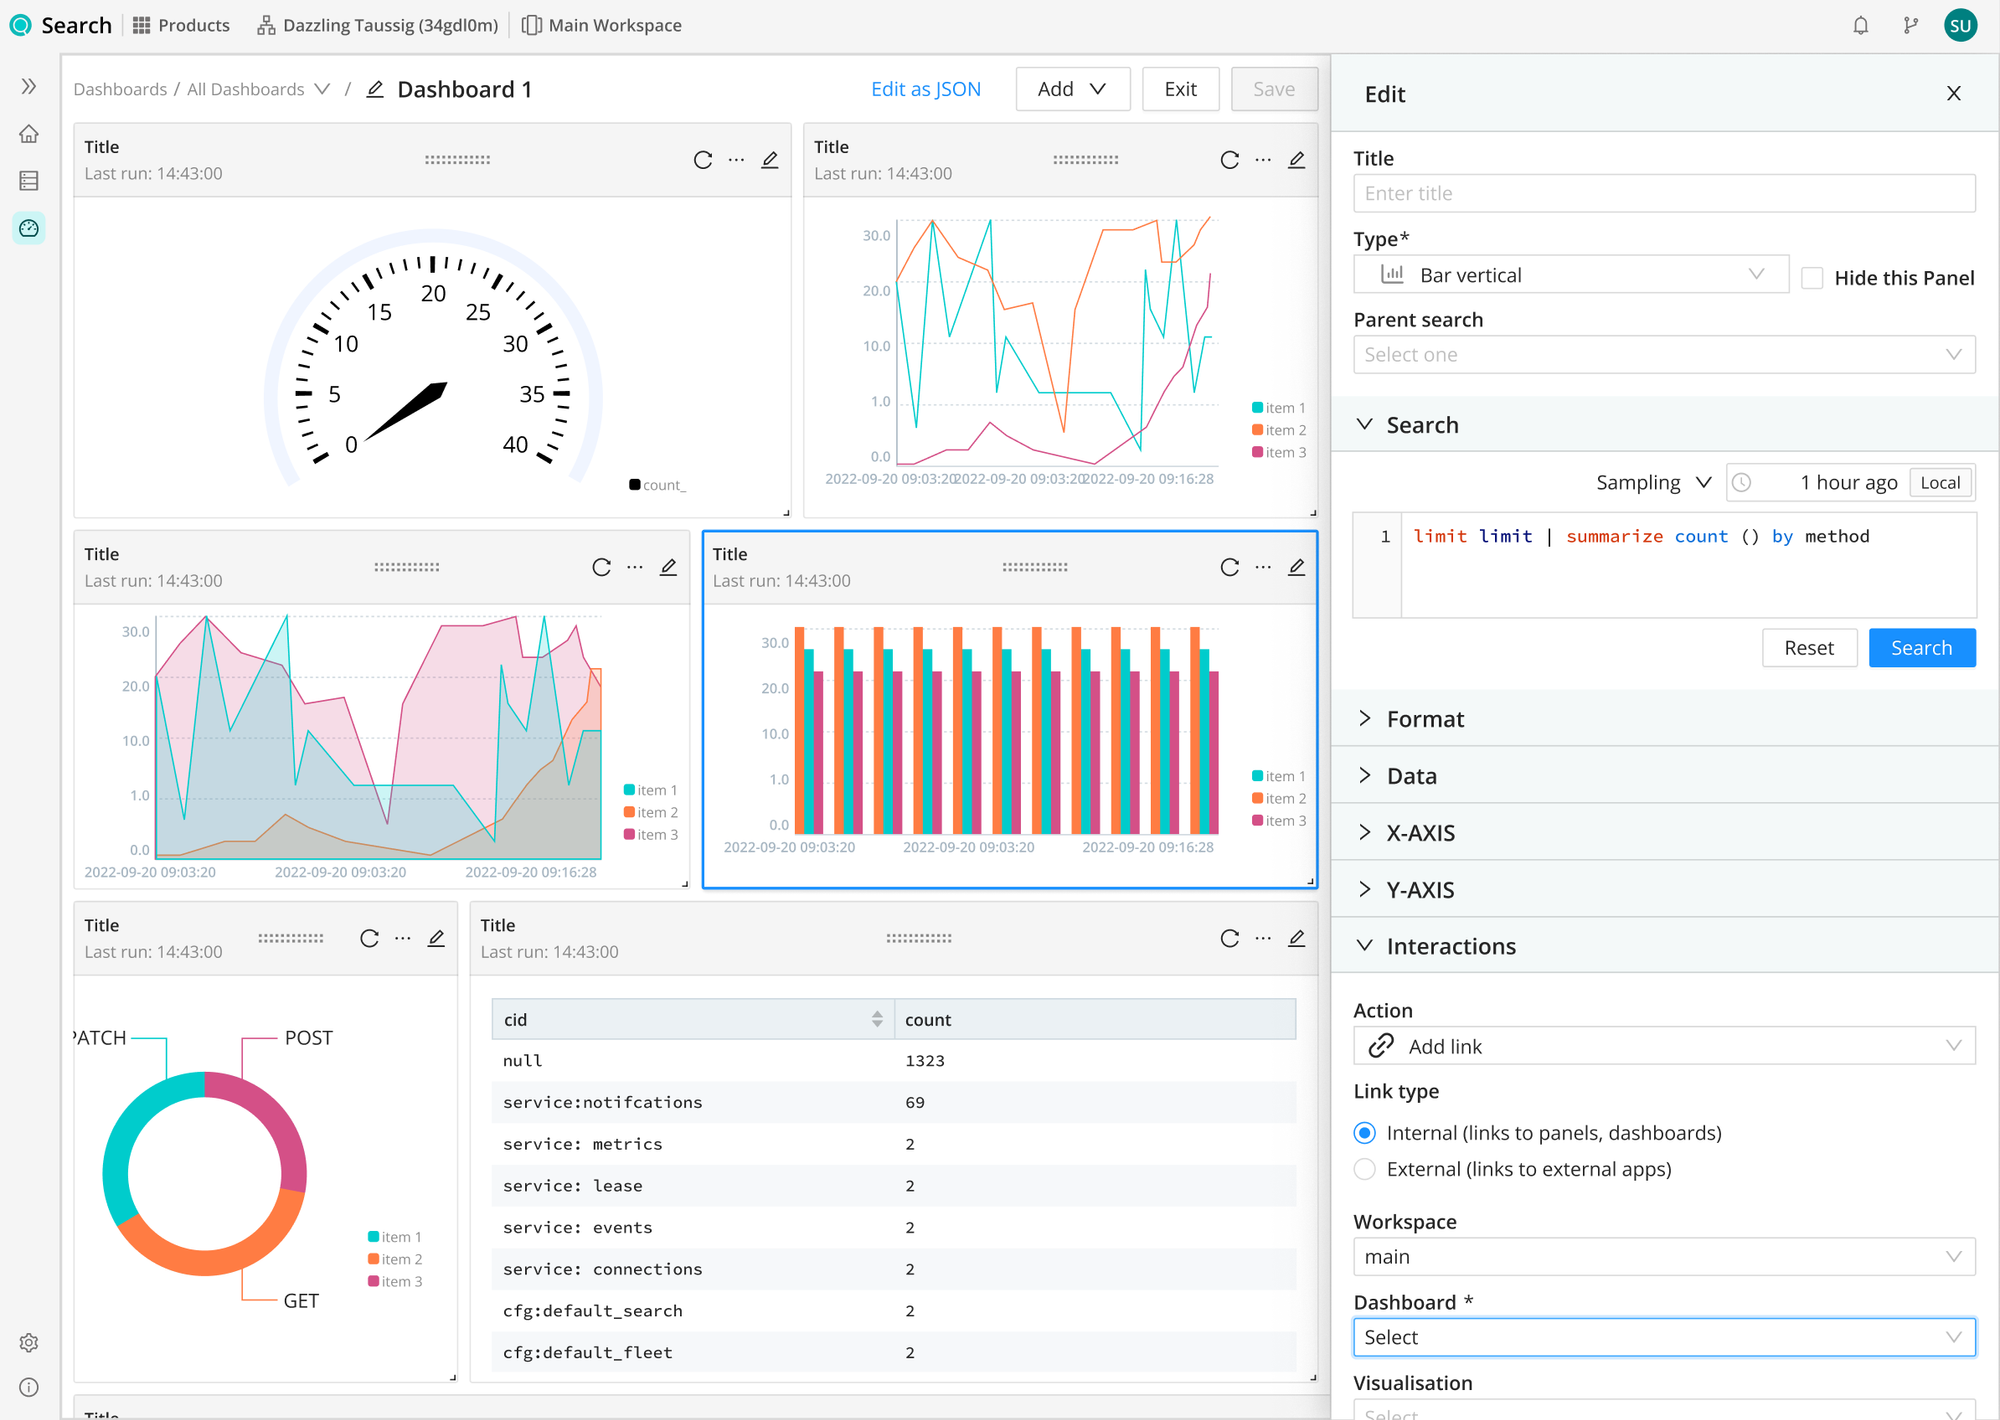Viewport: 2000px width, 1420px height.
Task: Click the notifications bell icon
Action: [x=1860, y=26]
